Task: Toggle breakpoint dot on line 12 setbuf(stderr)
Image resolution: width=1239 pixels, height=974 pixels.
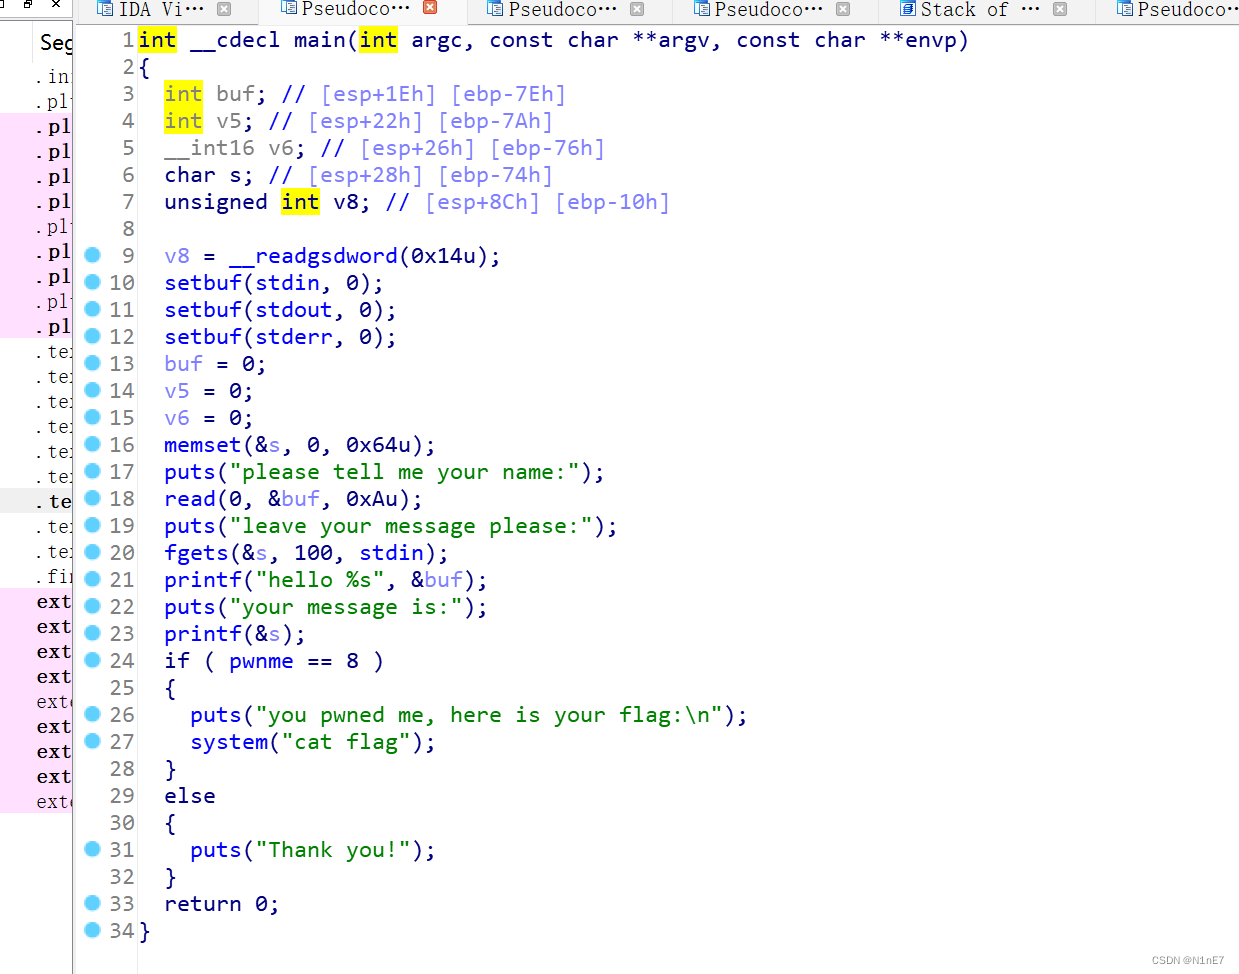Action: 92,336
